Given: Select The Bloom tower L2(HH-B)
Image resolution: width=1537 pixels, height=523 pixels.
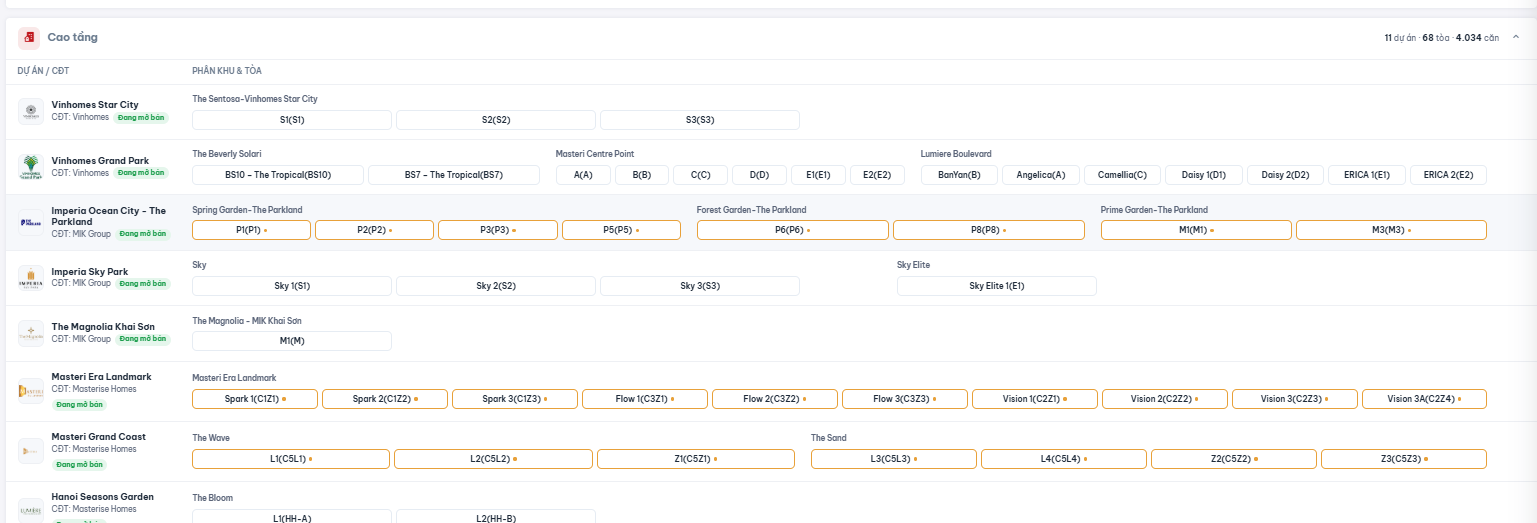Looking at the screenshot, I should click(x=496, y=517).
